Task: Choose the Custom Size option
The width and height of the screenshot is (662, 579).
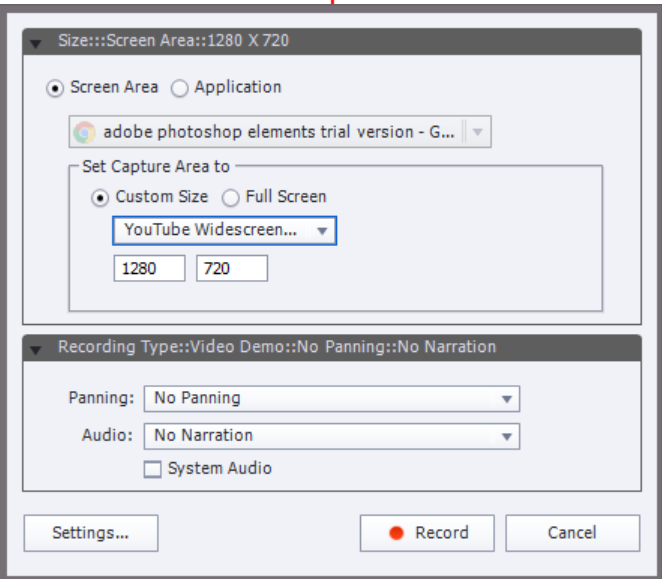Action: click(x=99, y=197)
